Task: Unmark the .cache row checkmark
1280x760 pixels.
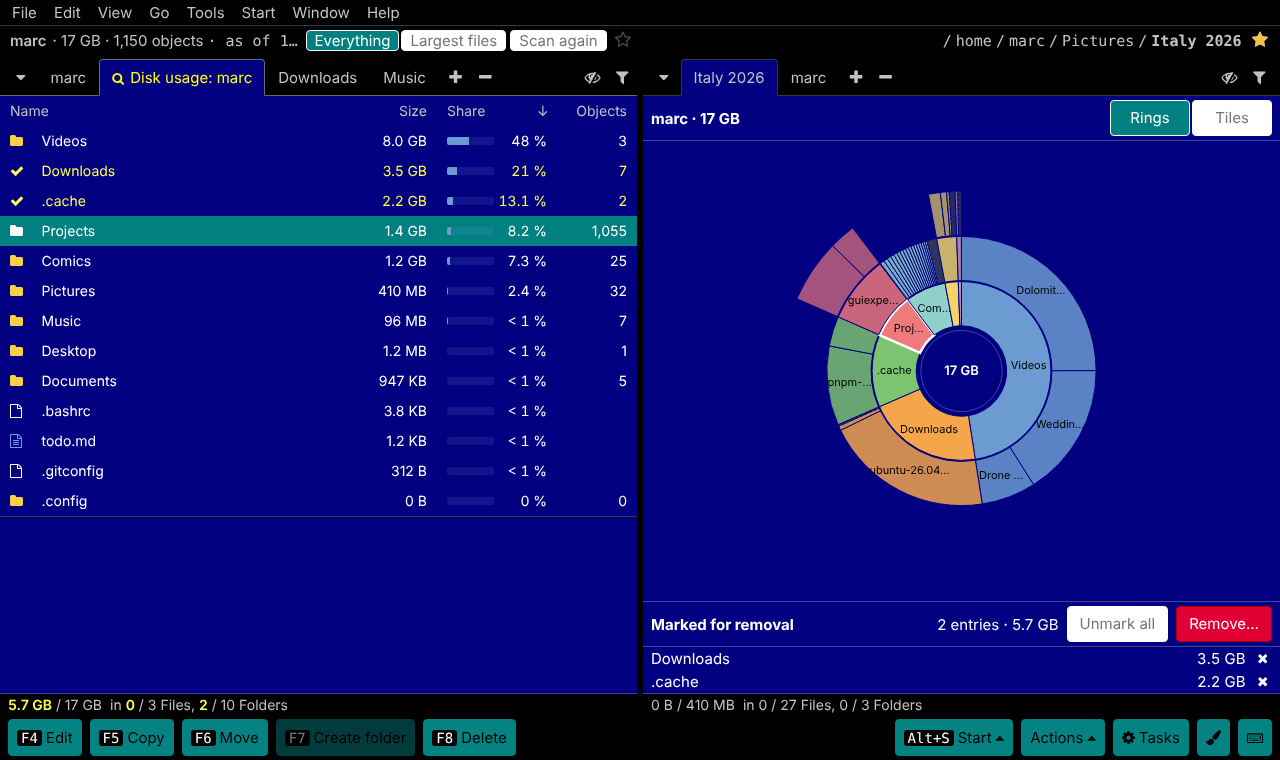Action: click(16, 201)
